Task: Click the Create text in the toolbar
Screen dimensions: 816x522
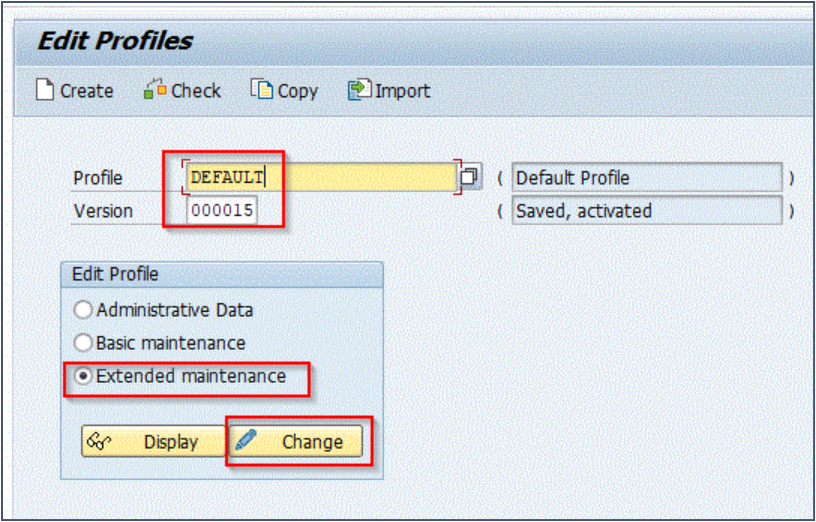Action: (x=87, y=91)
